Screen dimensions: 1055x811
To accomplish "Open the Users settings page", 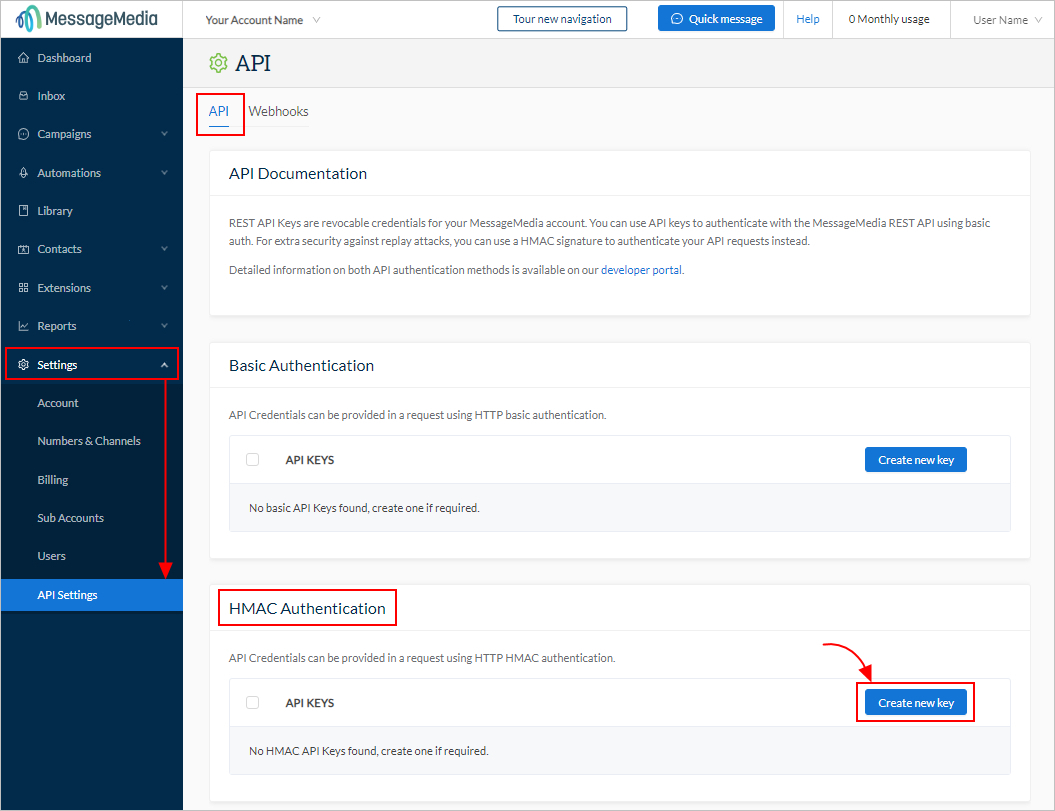I will pos(92,556).
